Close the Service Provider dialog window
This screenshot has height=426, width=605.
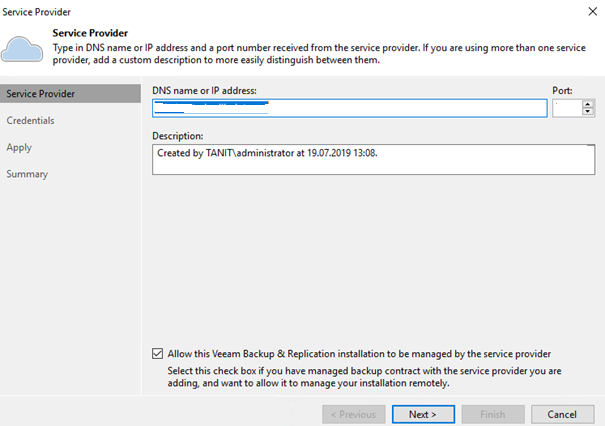pyautogui.click(x=593, y=12)
